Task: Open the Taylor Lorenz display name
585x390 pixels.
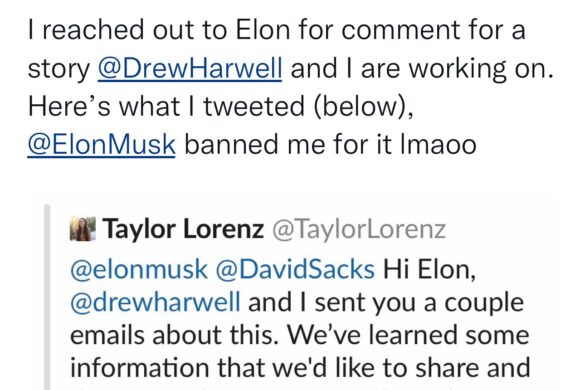Action: (183, 229)
